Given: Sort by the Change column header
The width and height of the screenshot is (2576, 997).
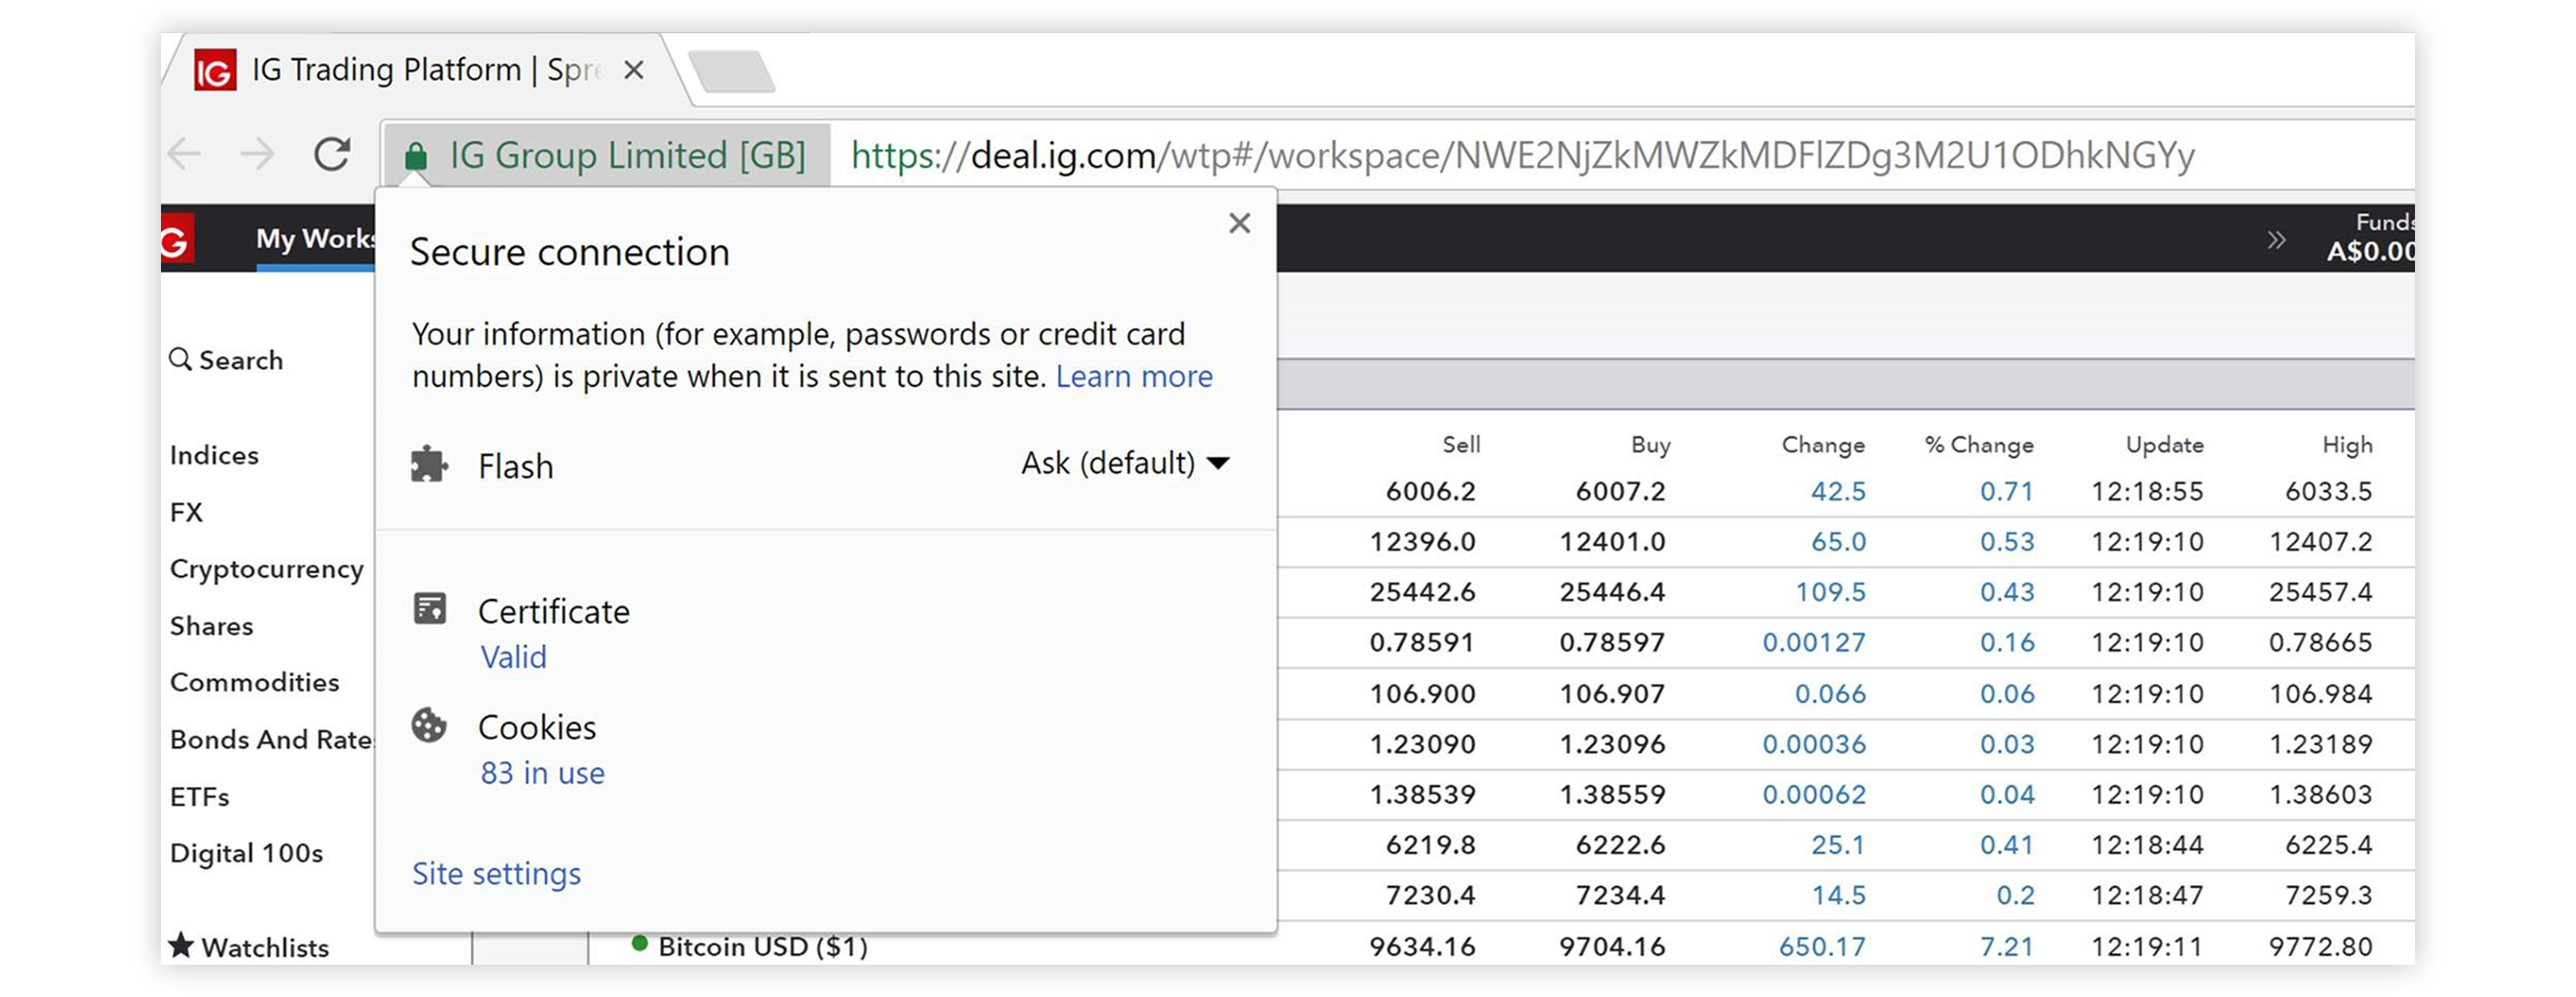Looking at the screenshot, I should click(1823, 445).
